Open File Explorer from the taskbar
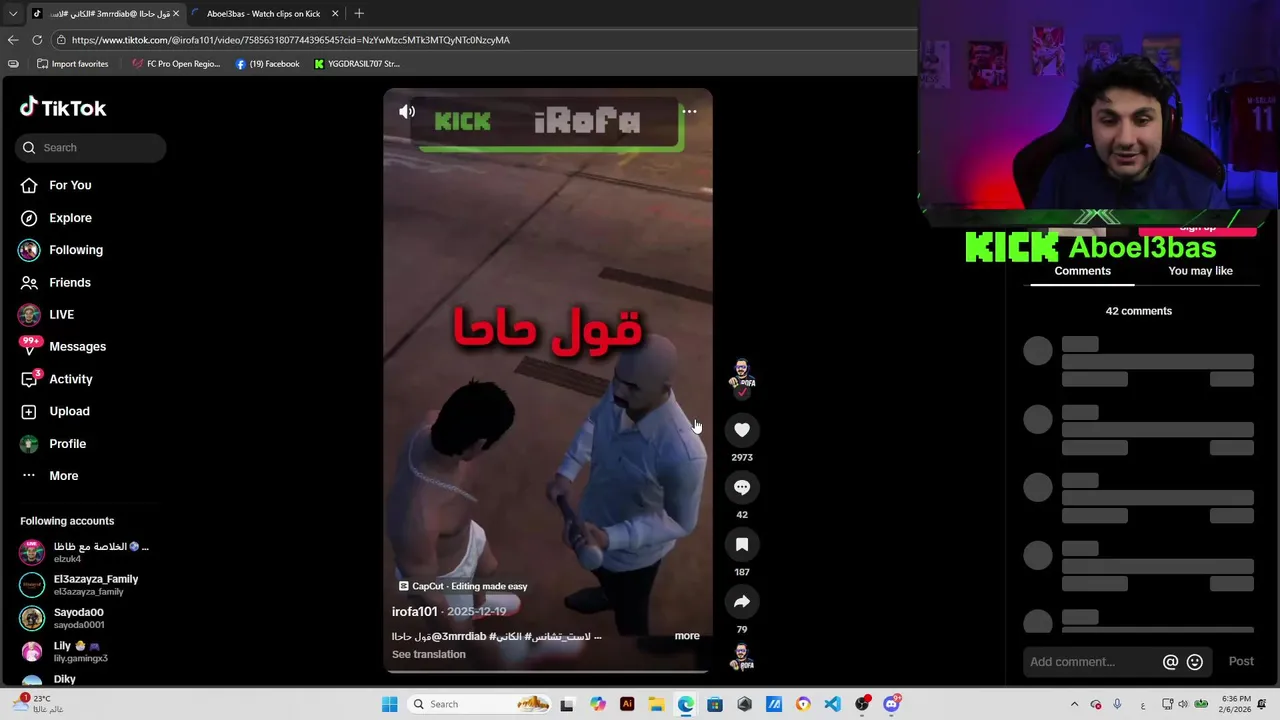 point(656,704)
